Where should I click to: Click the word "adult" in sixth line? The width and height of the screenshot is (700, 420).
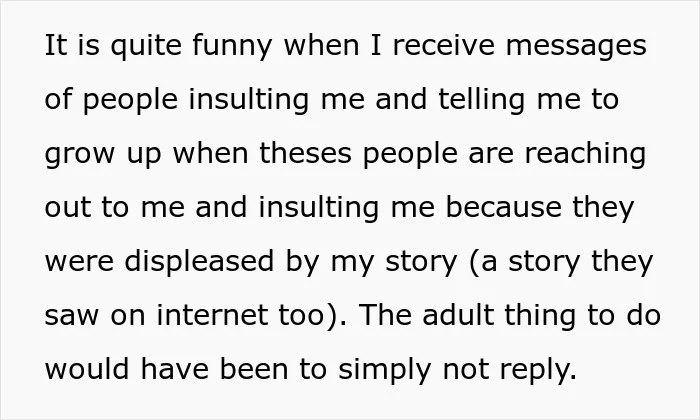tap(458, 316)
